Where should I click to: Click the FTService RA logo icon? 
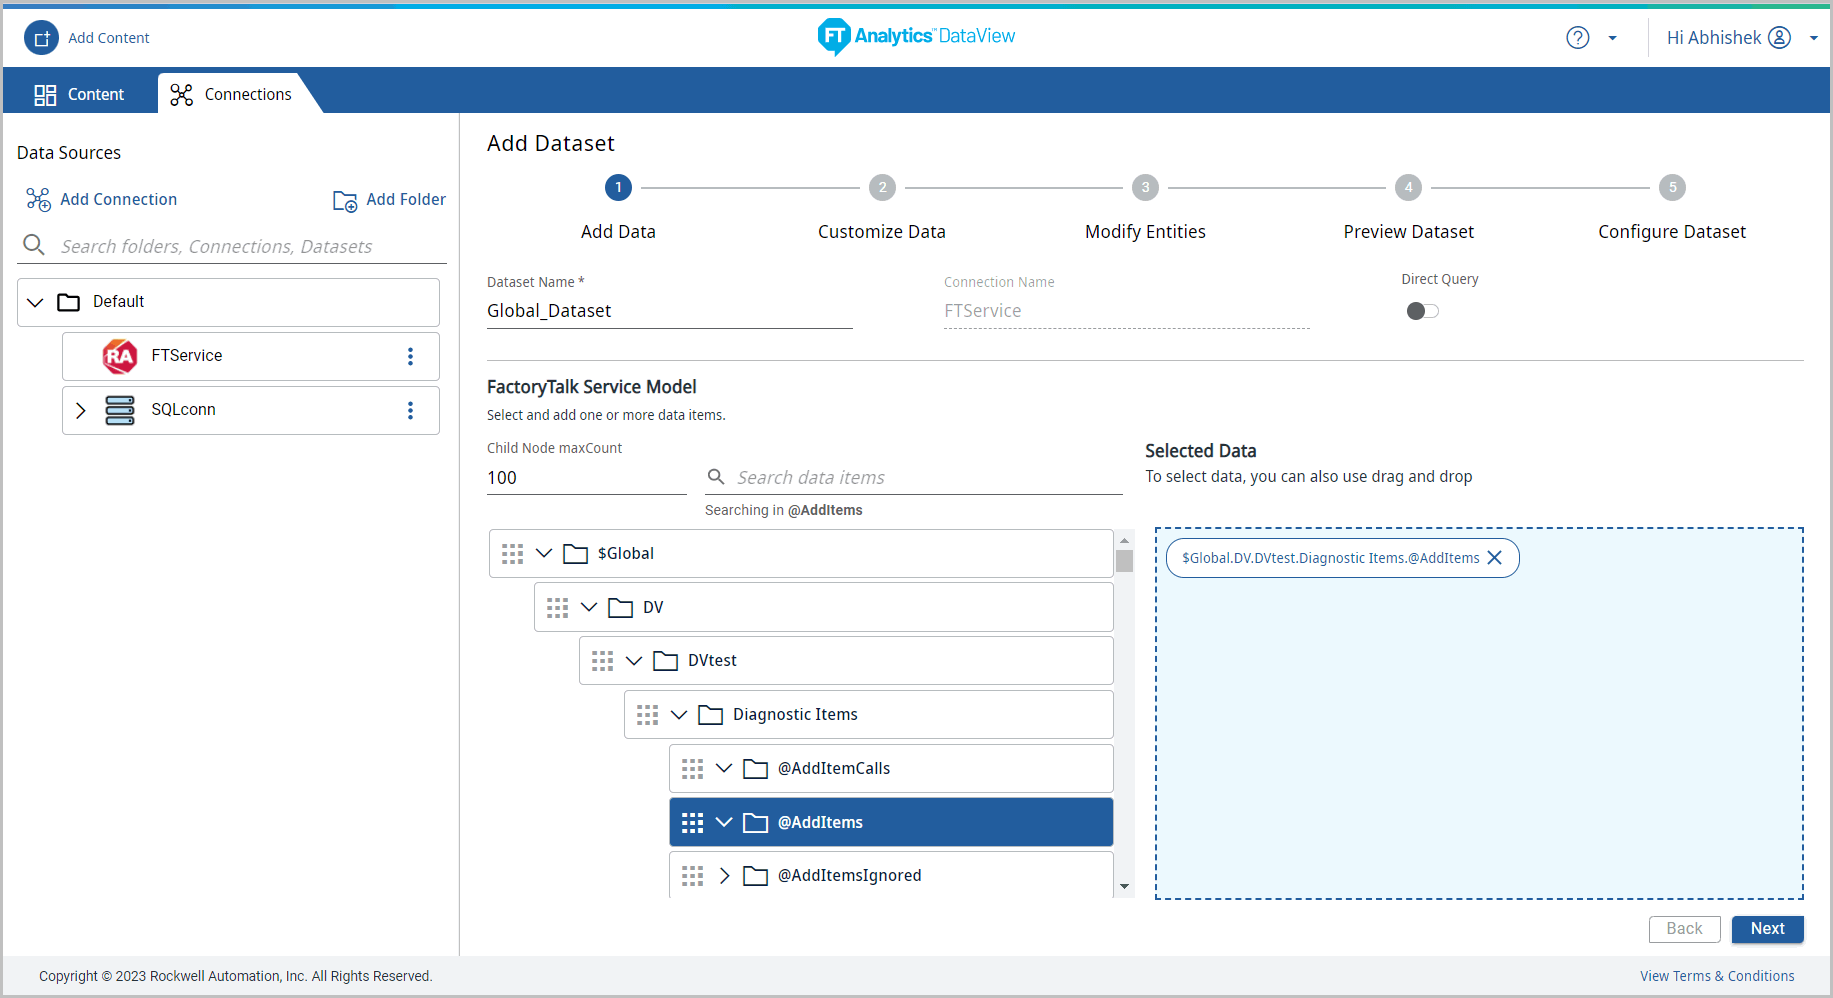click(120, 356)
